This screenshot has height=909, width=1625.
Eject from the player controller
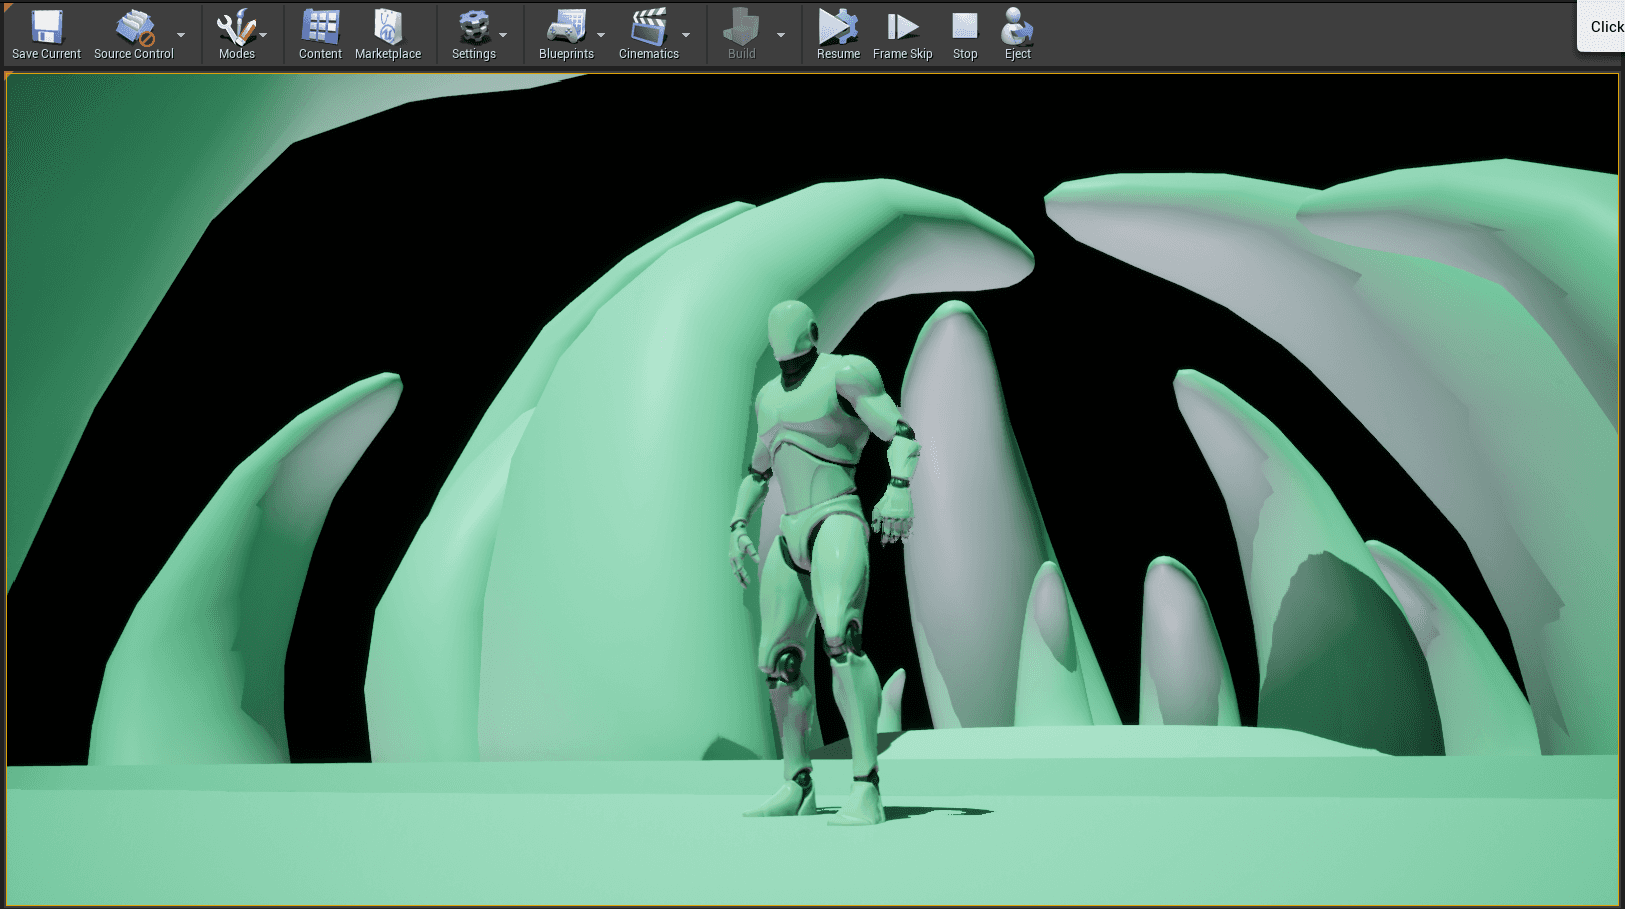tap(1017, 28)
